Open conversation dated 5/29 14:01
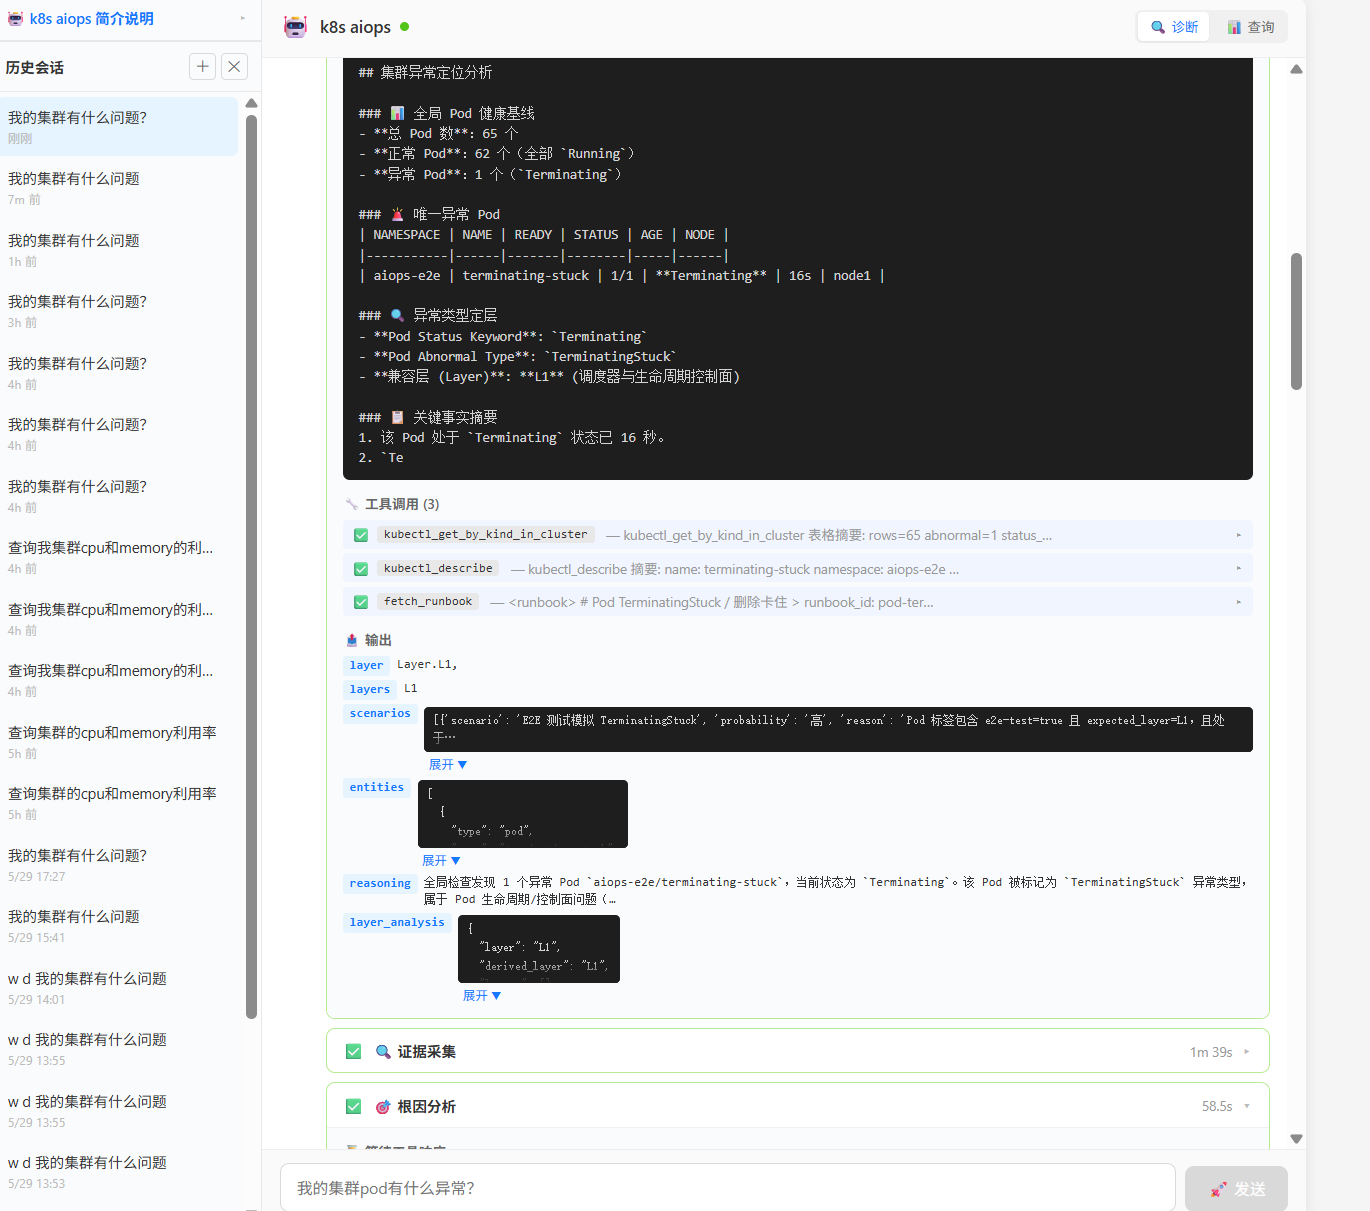This screenshot has height=1211, width=1370. click(x=119, y=988)
